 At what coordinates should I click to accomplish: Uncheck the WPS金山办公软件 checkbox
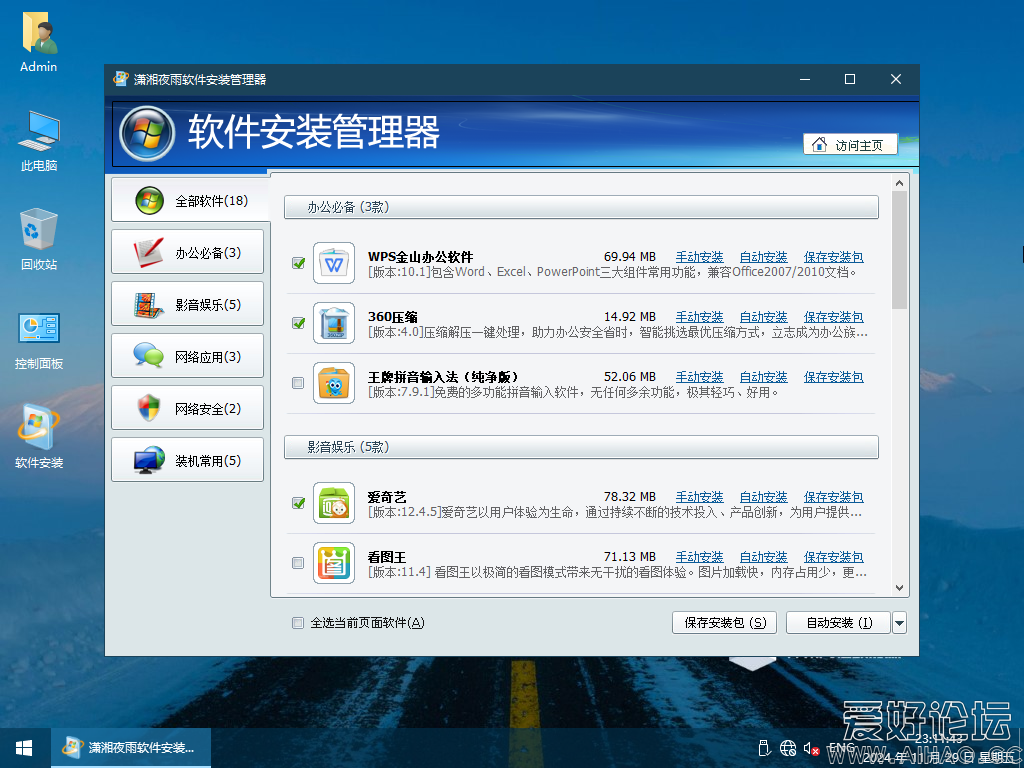click(x=298, y=263)
